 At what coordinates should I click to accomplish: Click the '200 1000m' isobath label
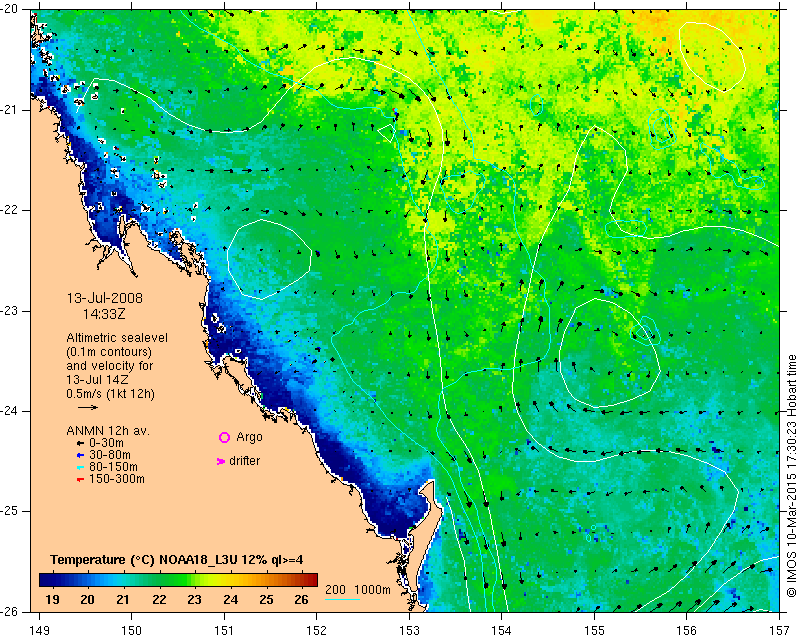[358, 589]
